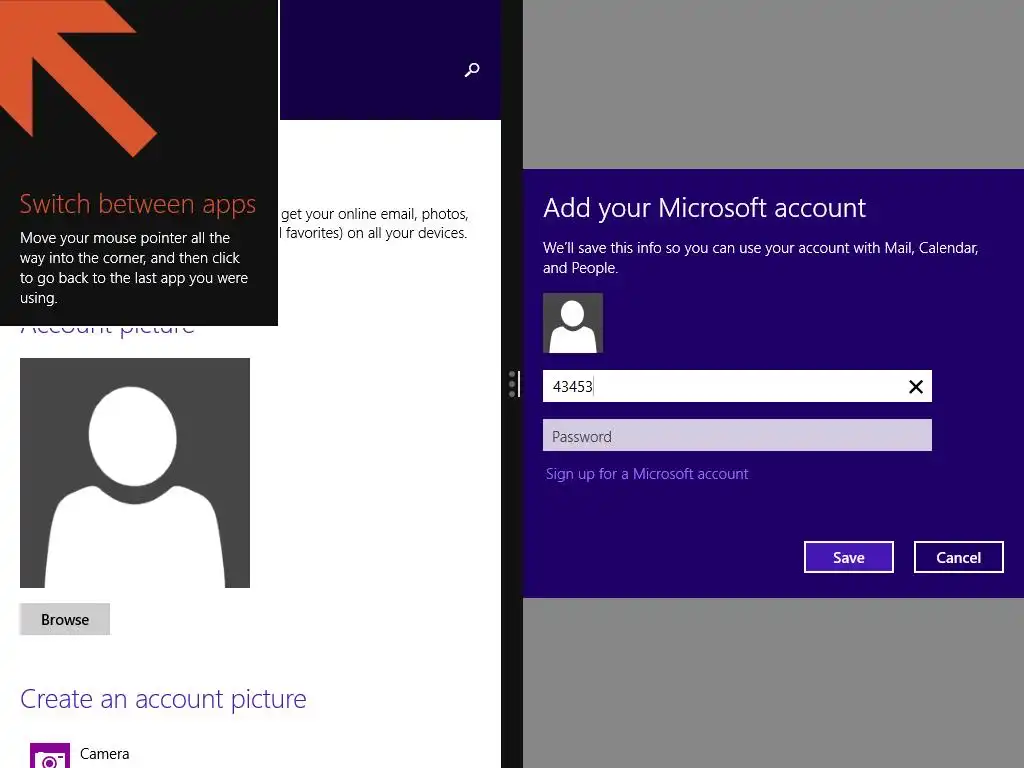Click the search magnifier icon in PC settings

point(472,70)
